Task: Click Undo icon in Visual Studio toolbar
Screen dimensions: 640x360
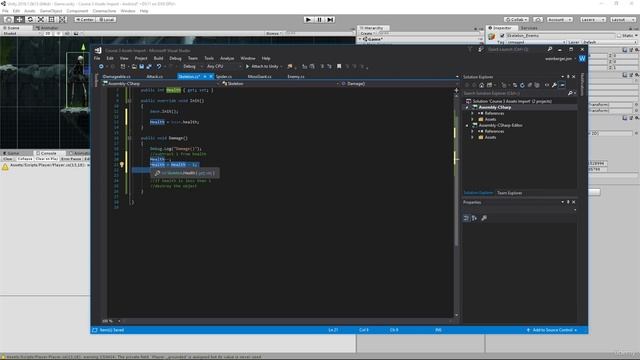Action: pyautogui.click(x=159, y=66)
